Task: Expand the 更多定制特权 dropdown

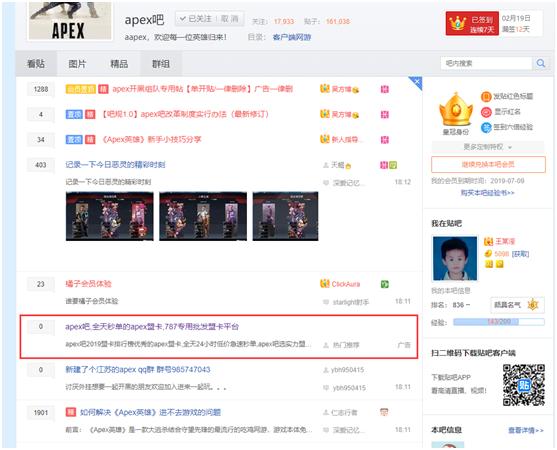Action: (488, 147)
